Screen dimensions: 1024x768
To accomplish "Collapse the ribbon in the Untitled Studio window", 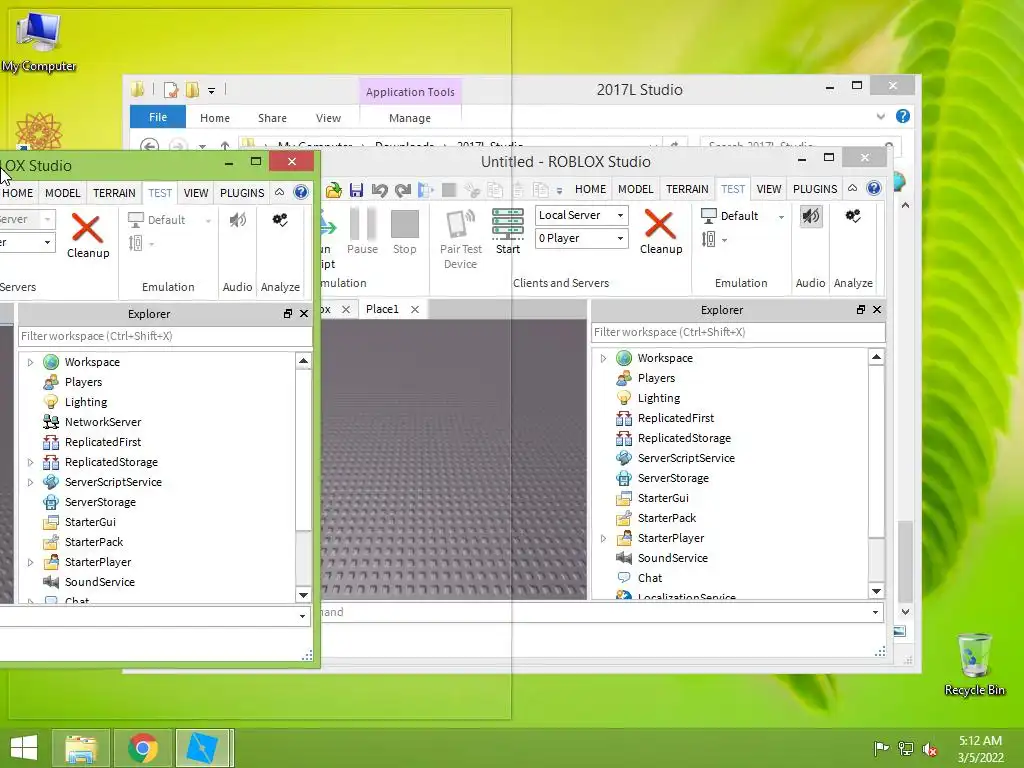I will pos(852,188).
